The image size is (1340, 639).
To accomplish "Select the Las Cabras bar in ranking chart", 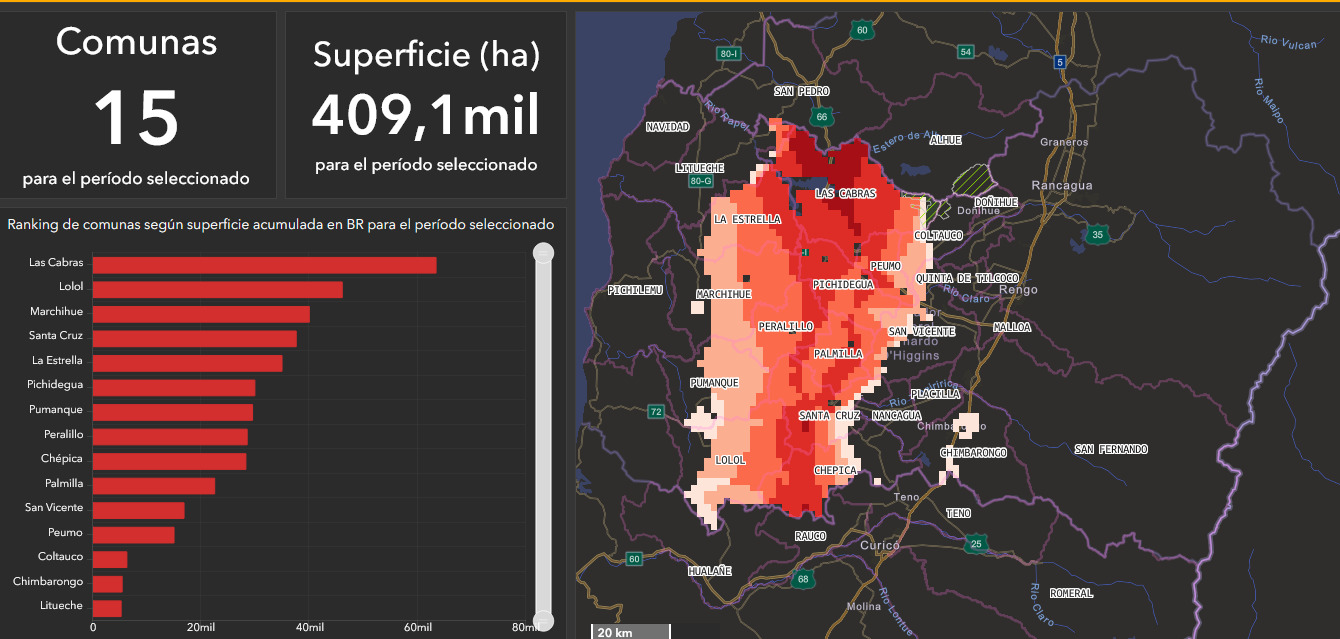I will point(264,265).
